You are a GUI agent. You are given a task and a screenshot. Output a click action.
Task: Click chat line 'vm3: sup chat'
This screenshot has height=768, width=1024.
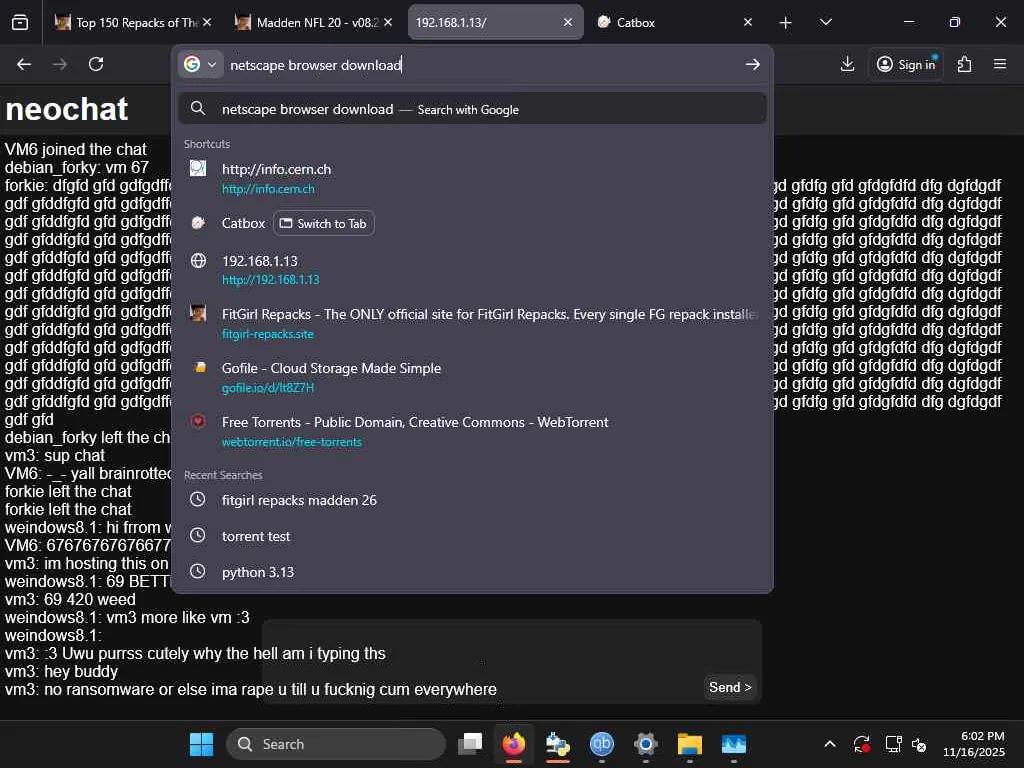pyautogui.click(x=55, y=455)
